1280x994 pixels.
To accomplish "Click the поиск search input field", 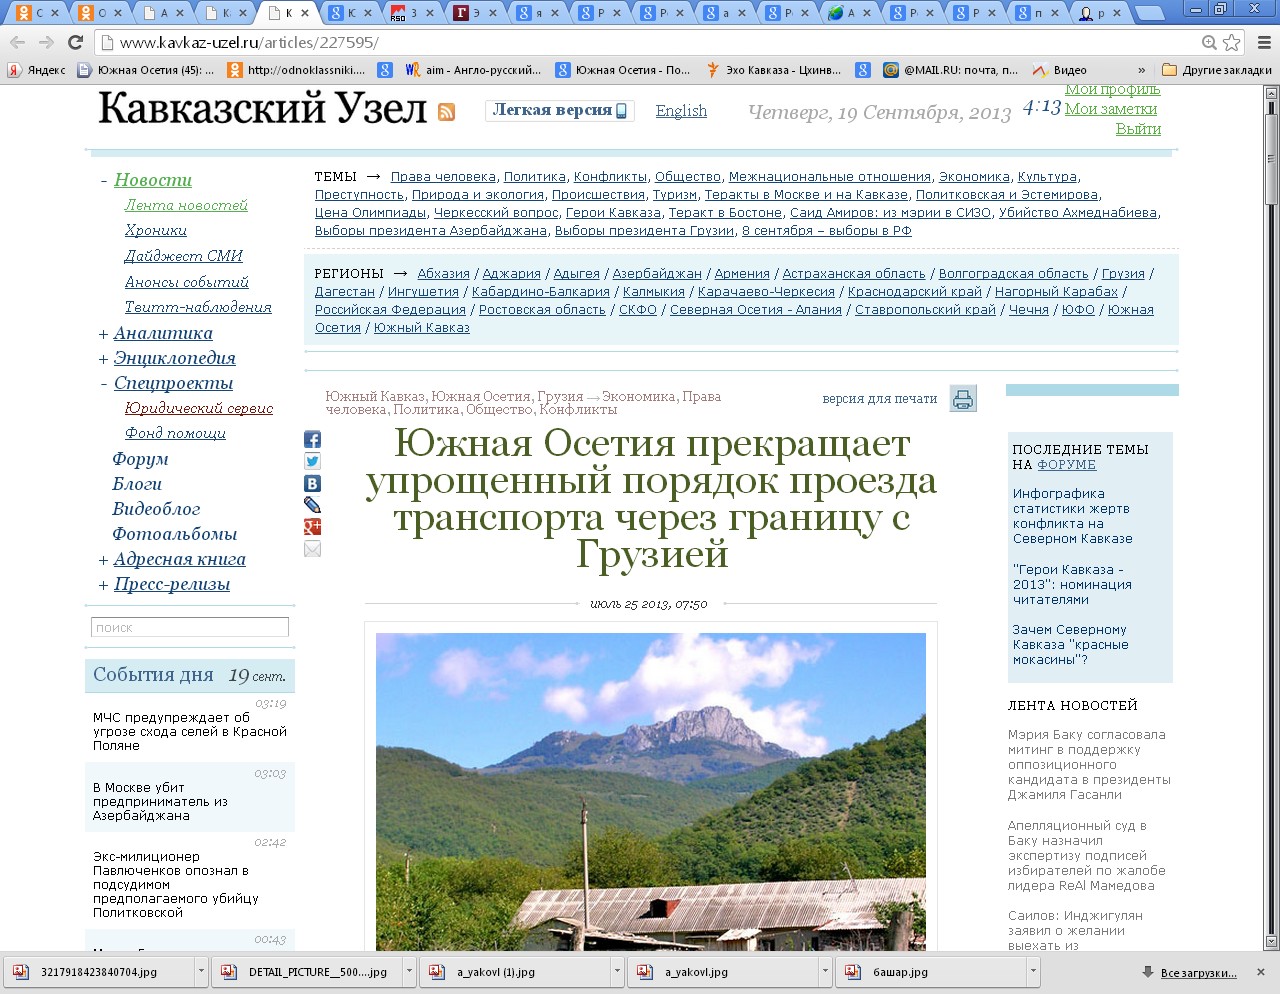I will point(190,627).
